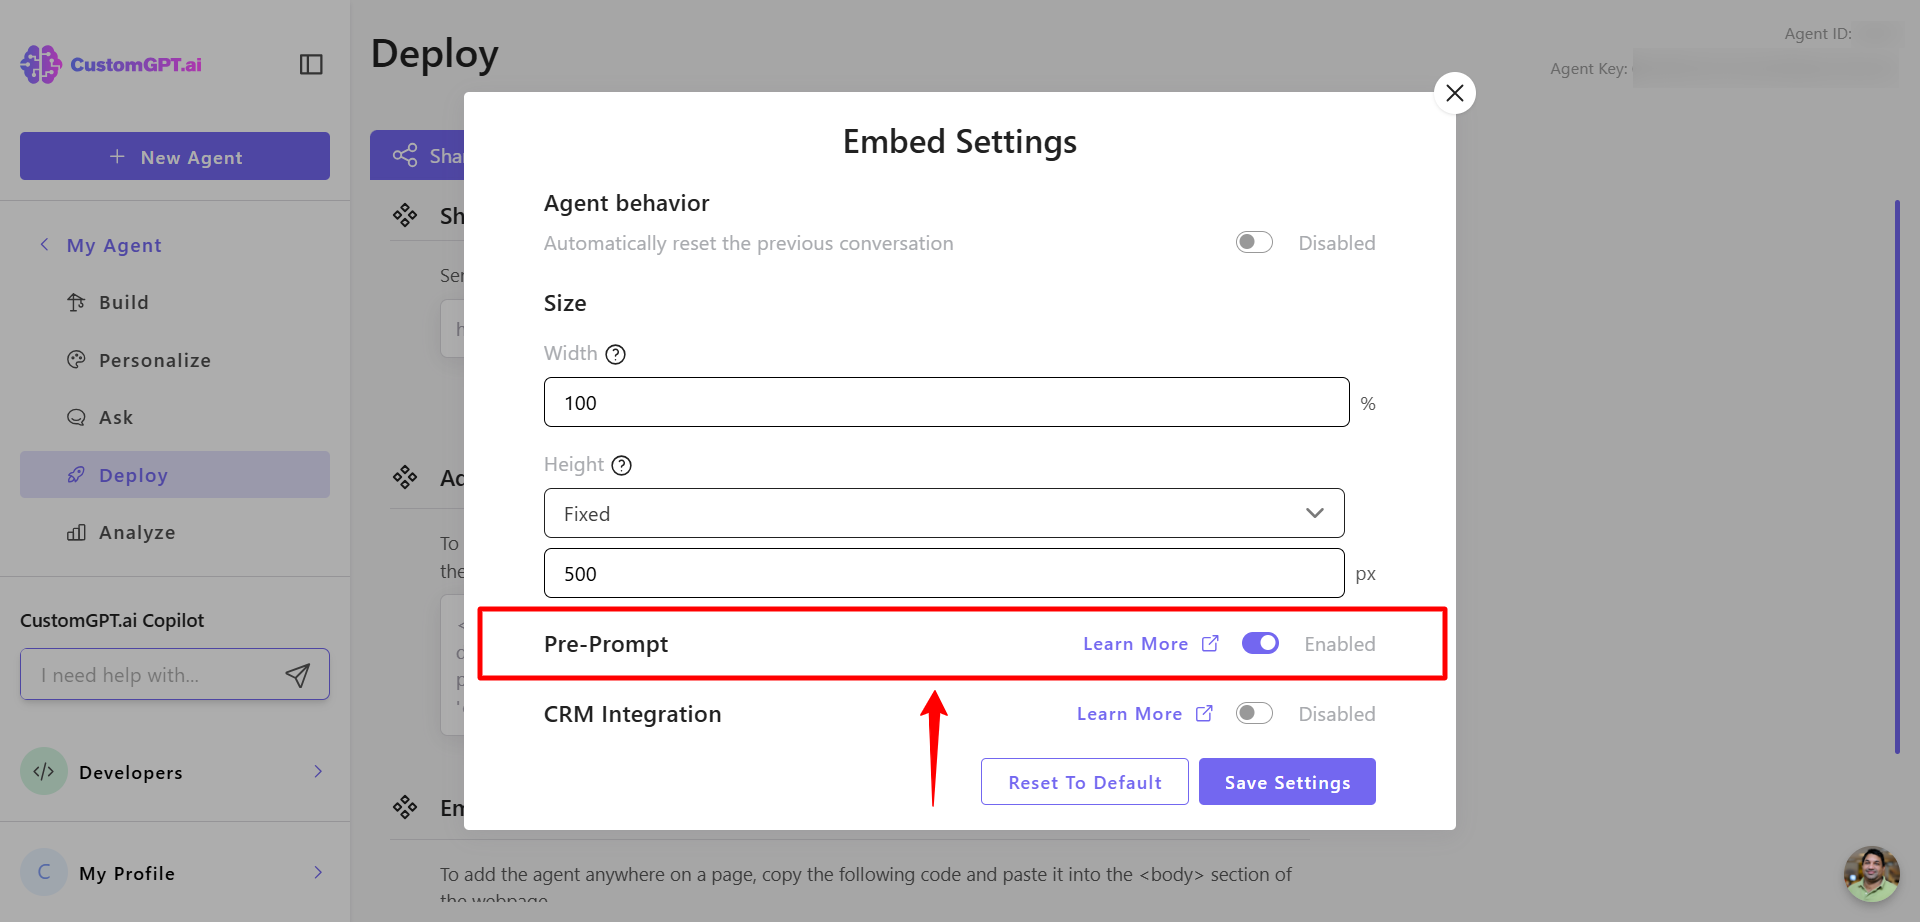Close the Embed Settings dialog

1455,93
